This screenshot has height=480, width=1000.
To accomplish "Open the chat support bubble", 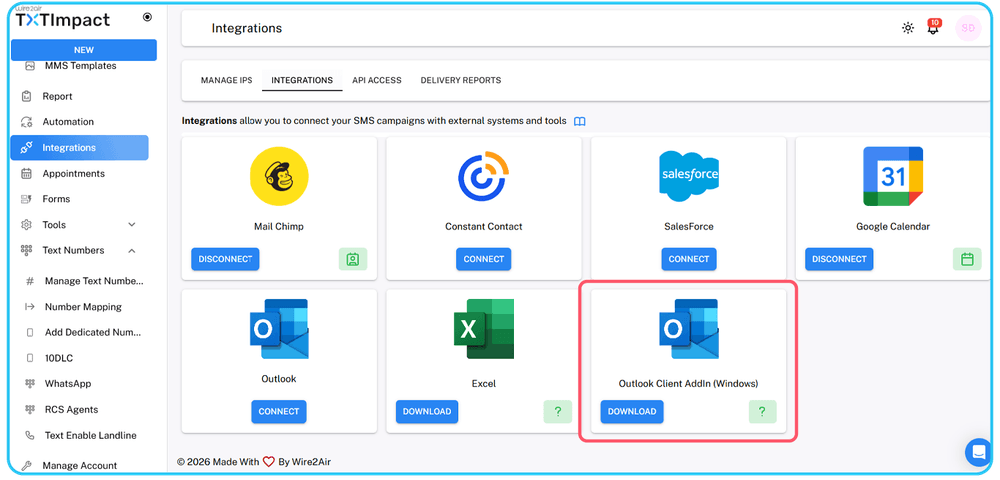I will pyautogui.click(x=977, y=452).
